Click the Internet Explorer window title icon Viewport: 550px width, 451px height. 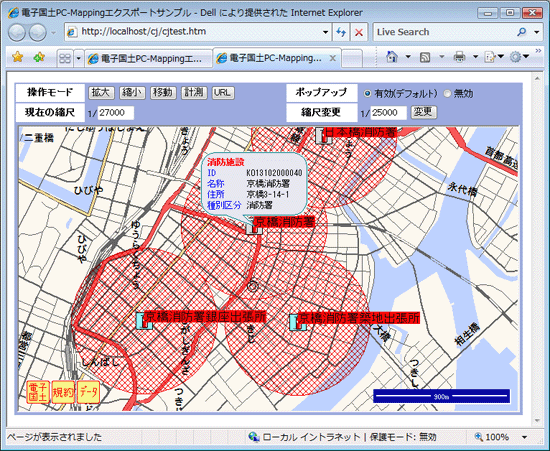tap(13, 13)
